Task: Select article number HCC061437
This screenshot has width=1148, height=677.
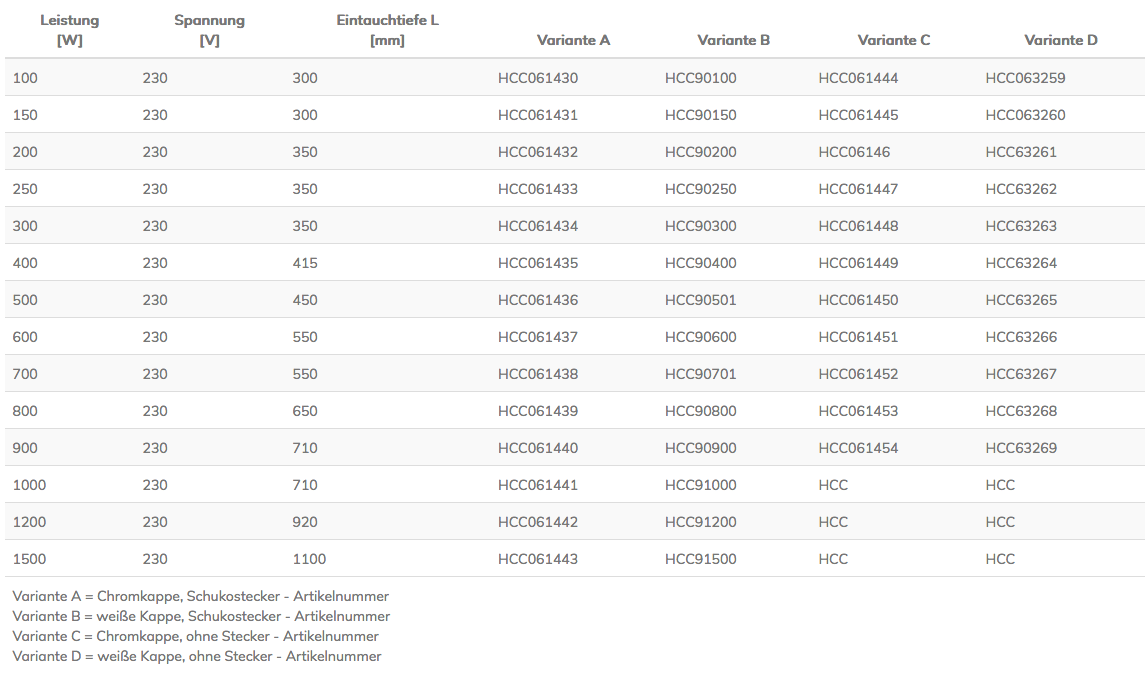Action: pos(538,337)
